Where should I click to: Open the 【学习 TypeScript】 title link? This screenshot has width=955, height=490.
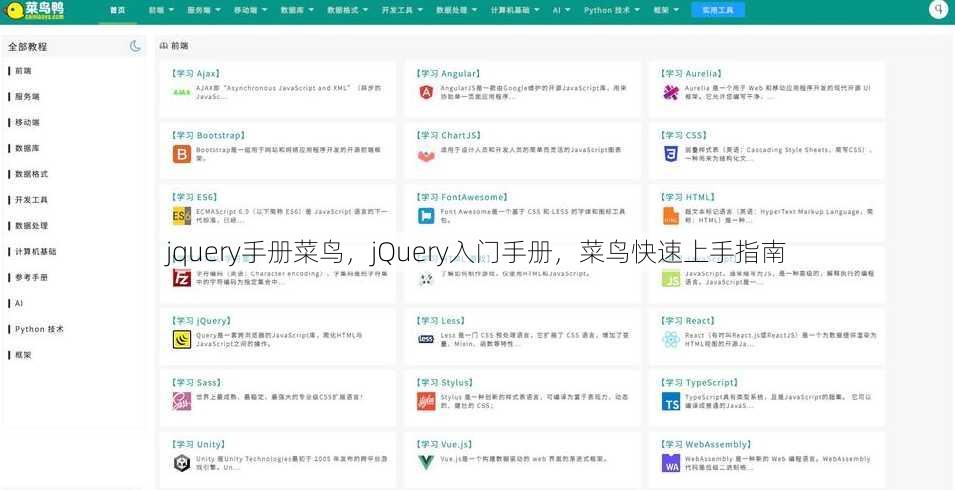(x=699, y=383)
